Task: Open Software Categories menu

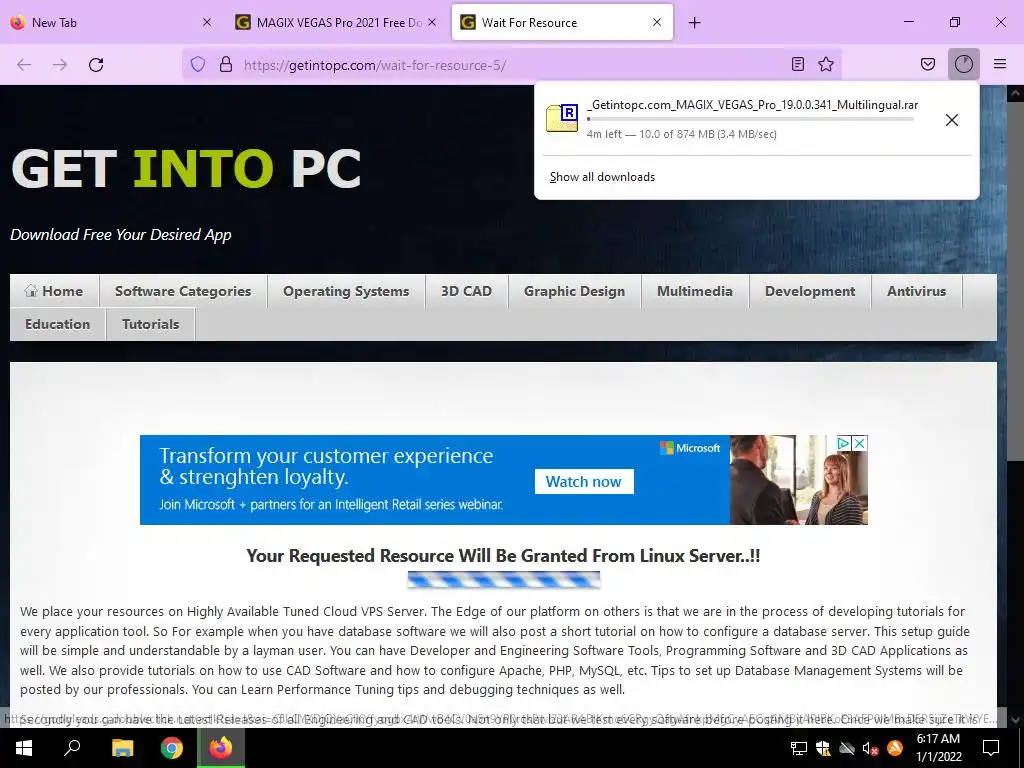Action: click(183, 291)
